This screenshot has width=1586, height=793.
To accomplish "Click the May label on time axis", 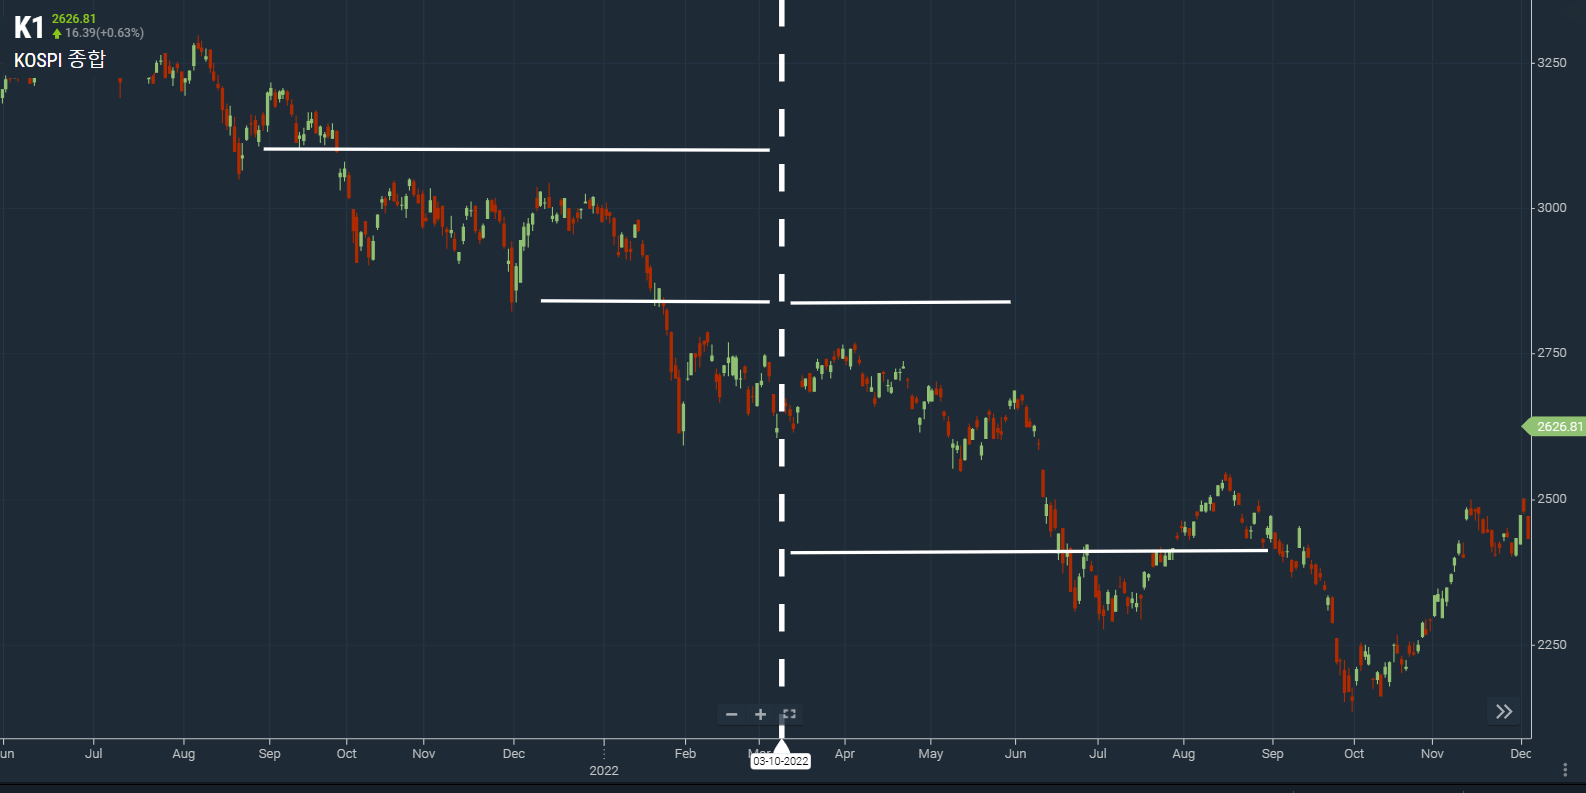I will tap(931, 754).
